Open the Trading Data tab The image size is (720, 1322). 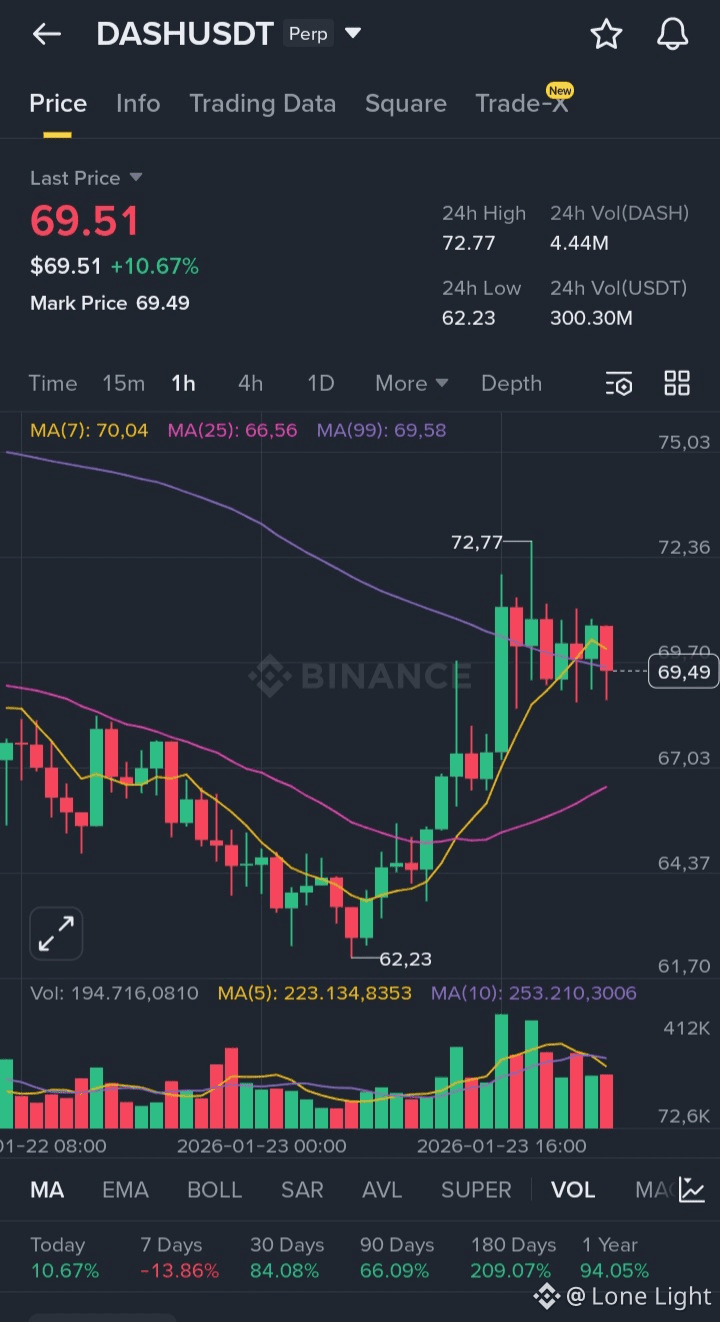(263, 104)
